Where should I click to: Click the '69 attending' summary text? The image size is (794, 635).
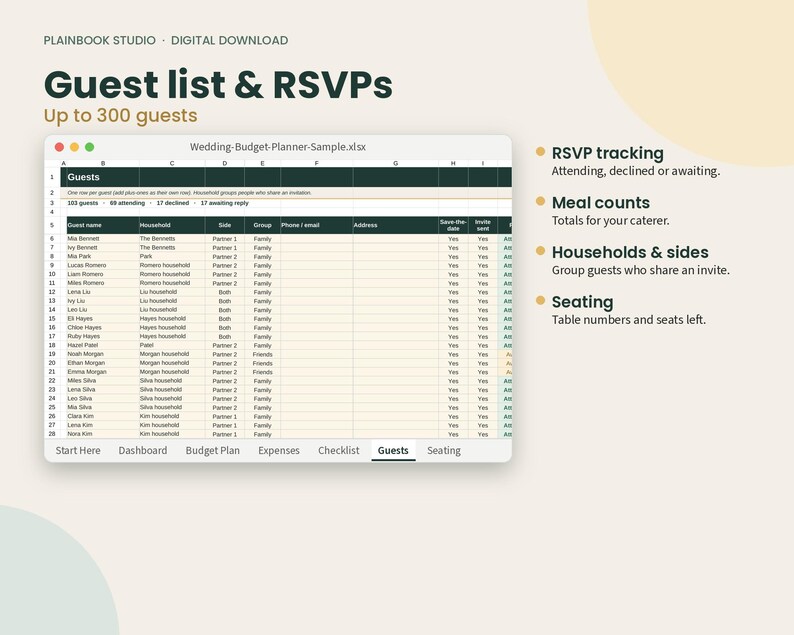point(127,203)
